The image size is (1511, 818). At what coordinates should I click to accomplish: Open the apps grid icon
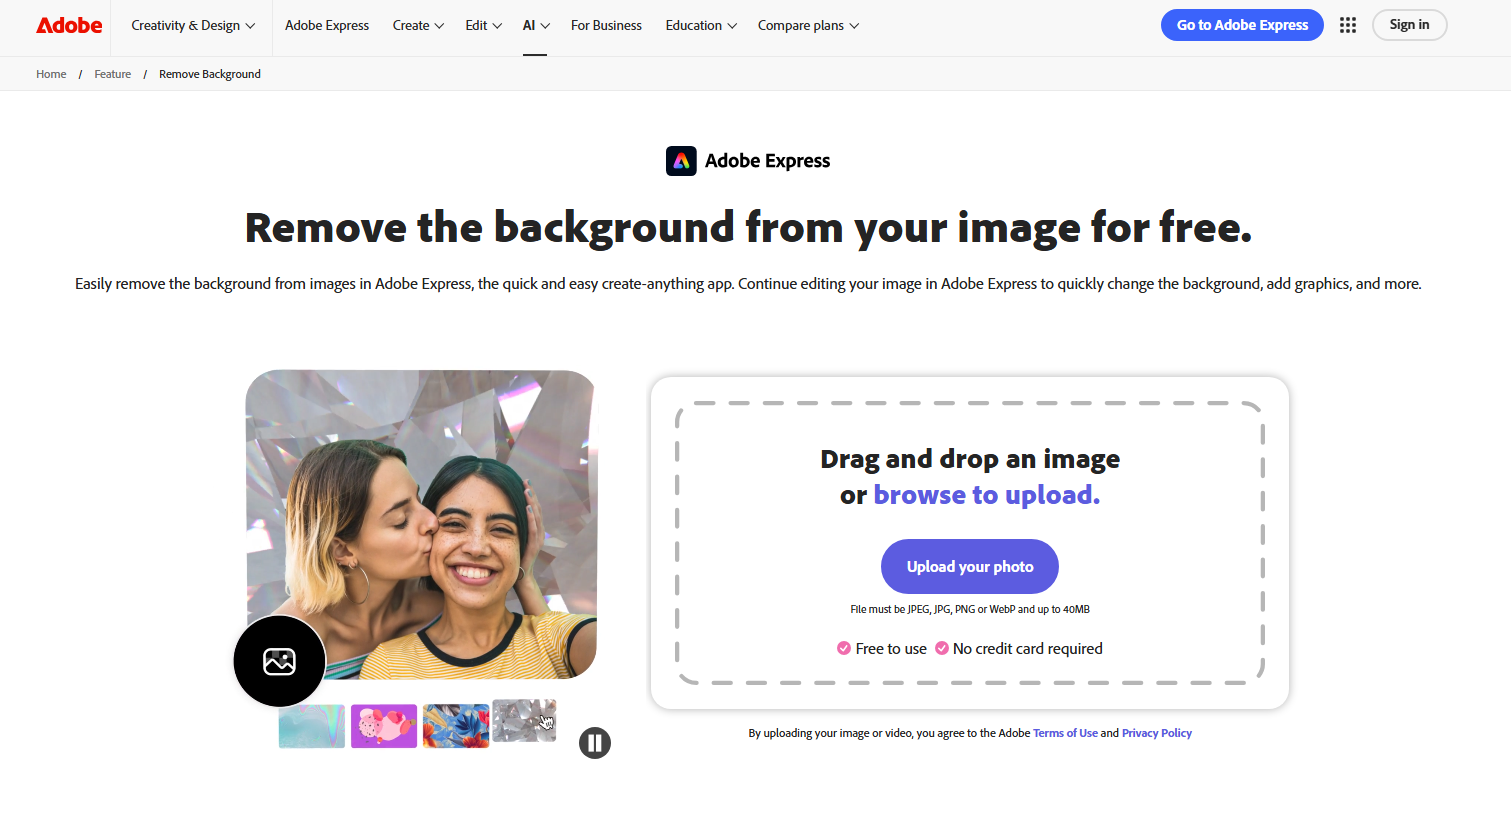(x=1348, y=25)
